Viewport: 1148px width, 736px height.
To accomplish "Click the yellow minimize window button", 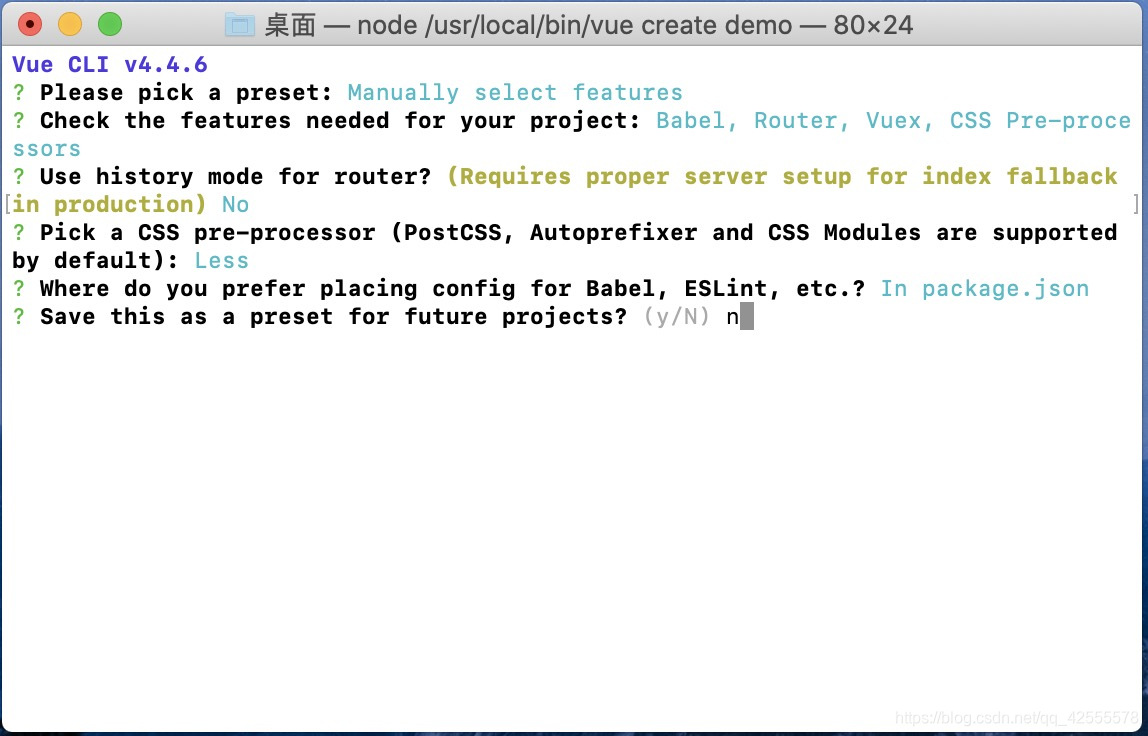I will 70,24.
